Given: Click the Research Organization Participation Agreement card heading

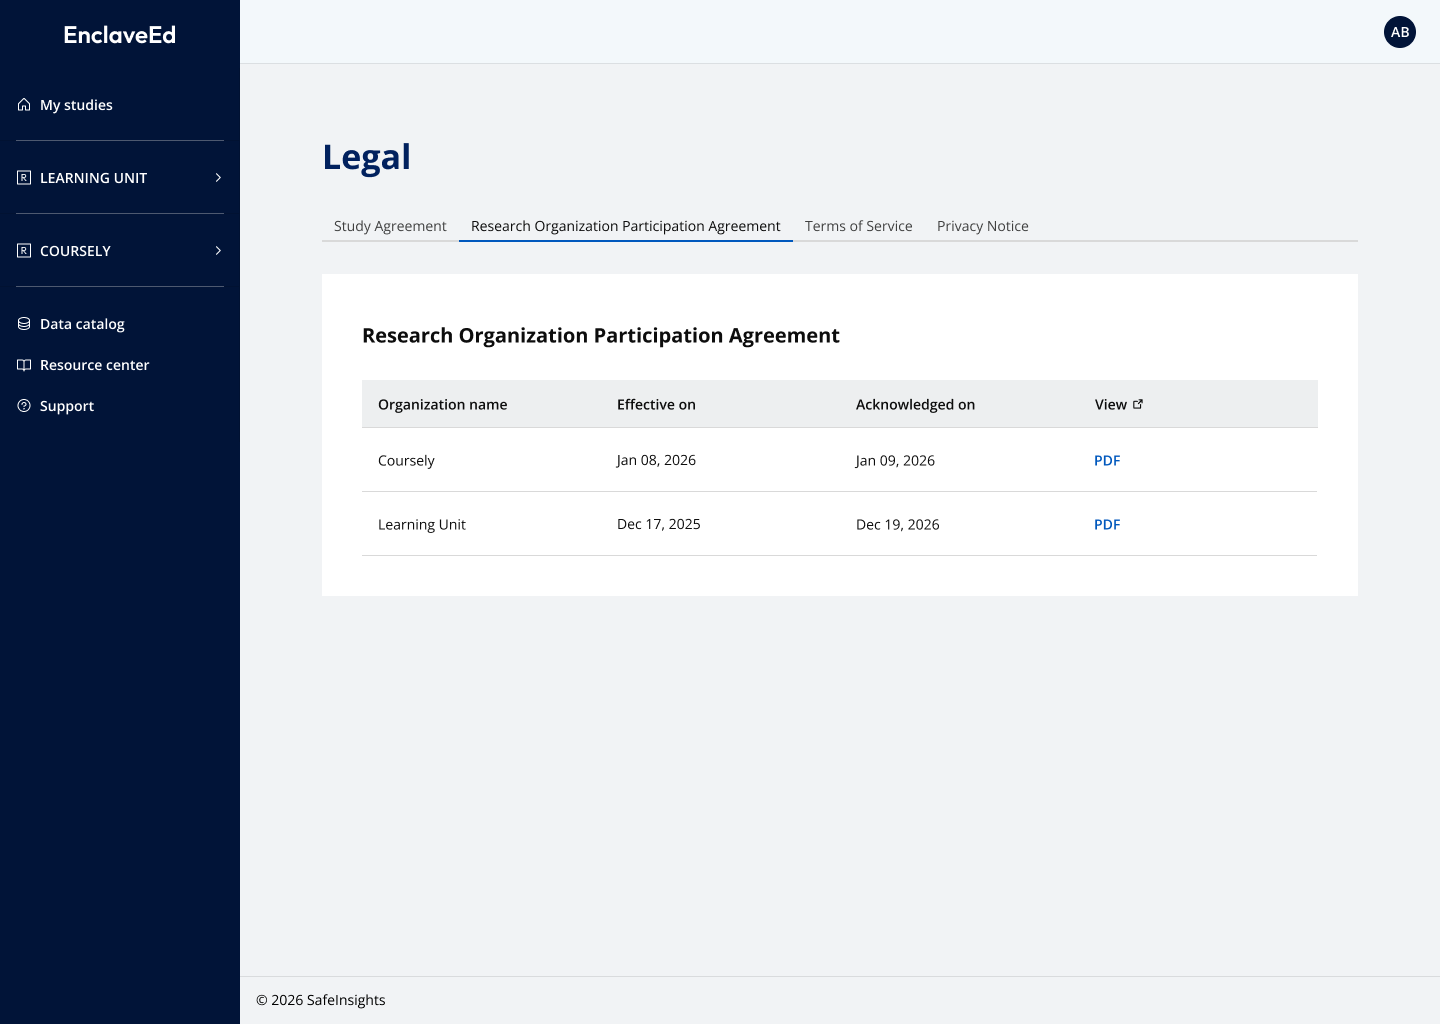Looking at the screenshot, I should pyautogui.click(x=601, y=335).
